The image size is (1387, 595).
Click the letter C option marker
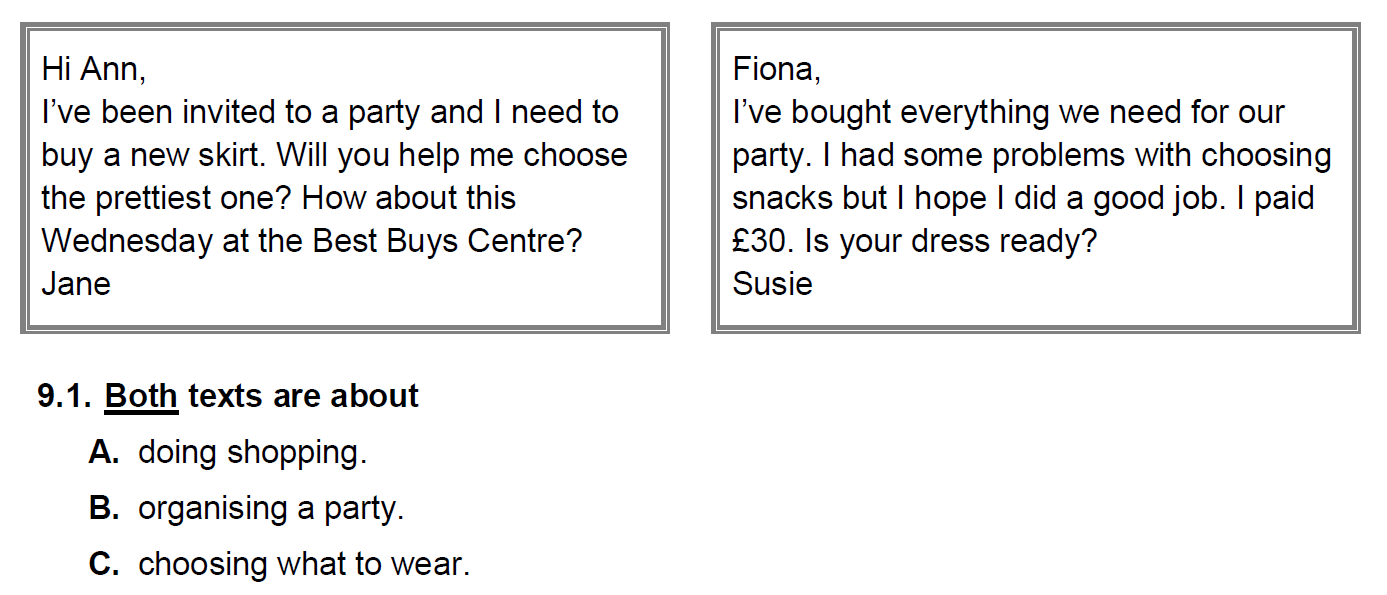click(104, 565)
